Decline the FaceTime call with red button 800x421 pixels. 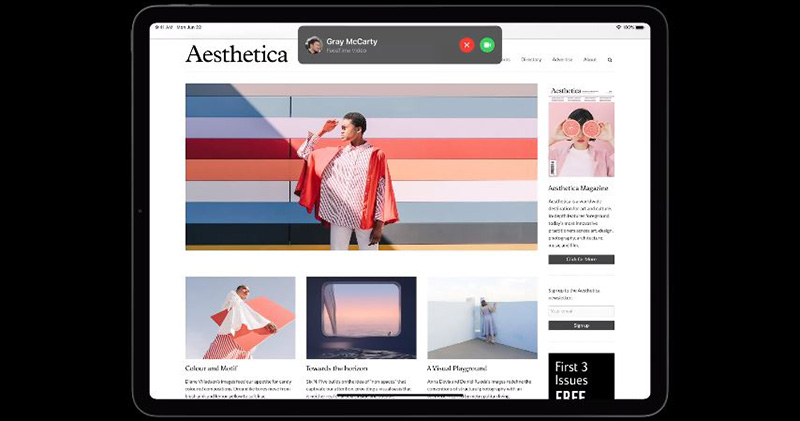tap(466, 45)
